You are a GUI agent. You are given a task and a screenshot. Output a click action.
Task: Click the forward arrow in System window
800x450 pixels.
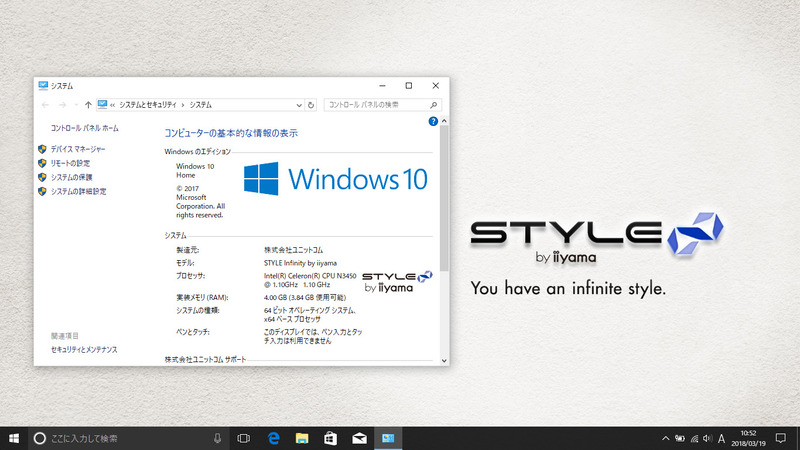(62, 105)
